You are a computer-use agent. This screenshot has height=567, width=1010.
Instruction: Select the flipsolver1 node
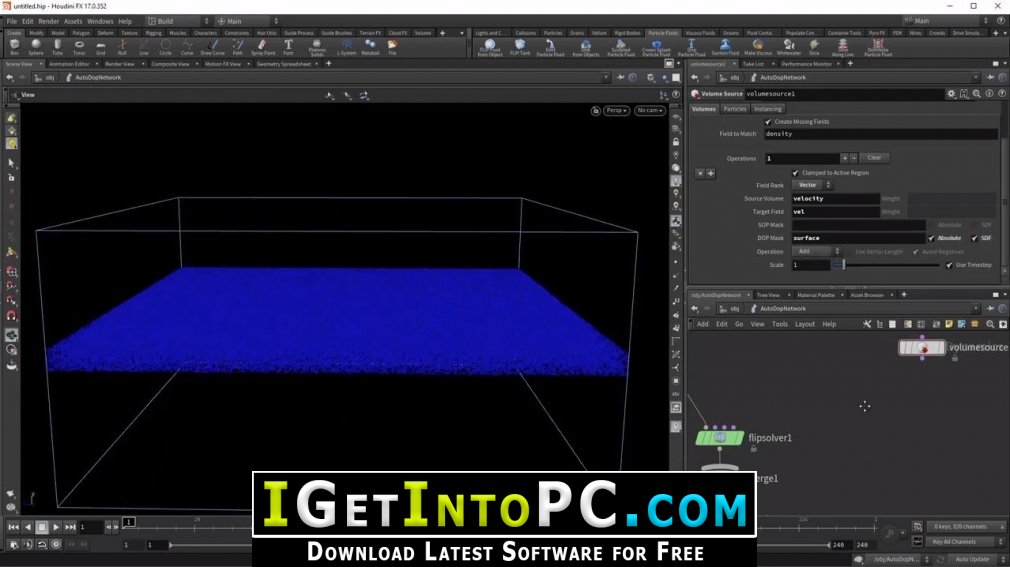[720, 438]
